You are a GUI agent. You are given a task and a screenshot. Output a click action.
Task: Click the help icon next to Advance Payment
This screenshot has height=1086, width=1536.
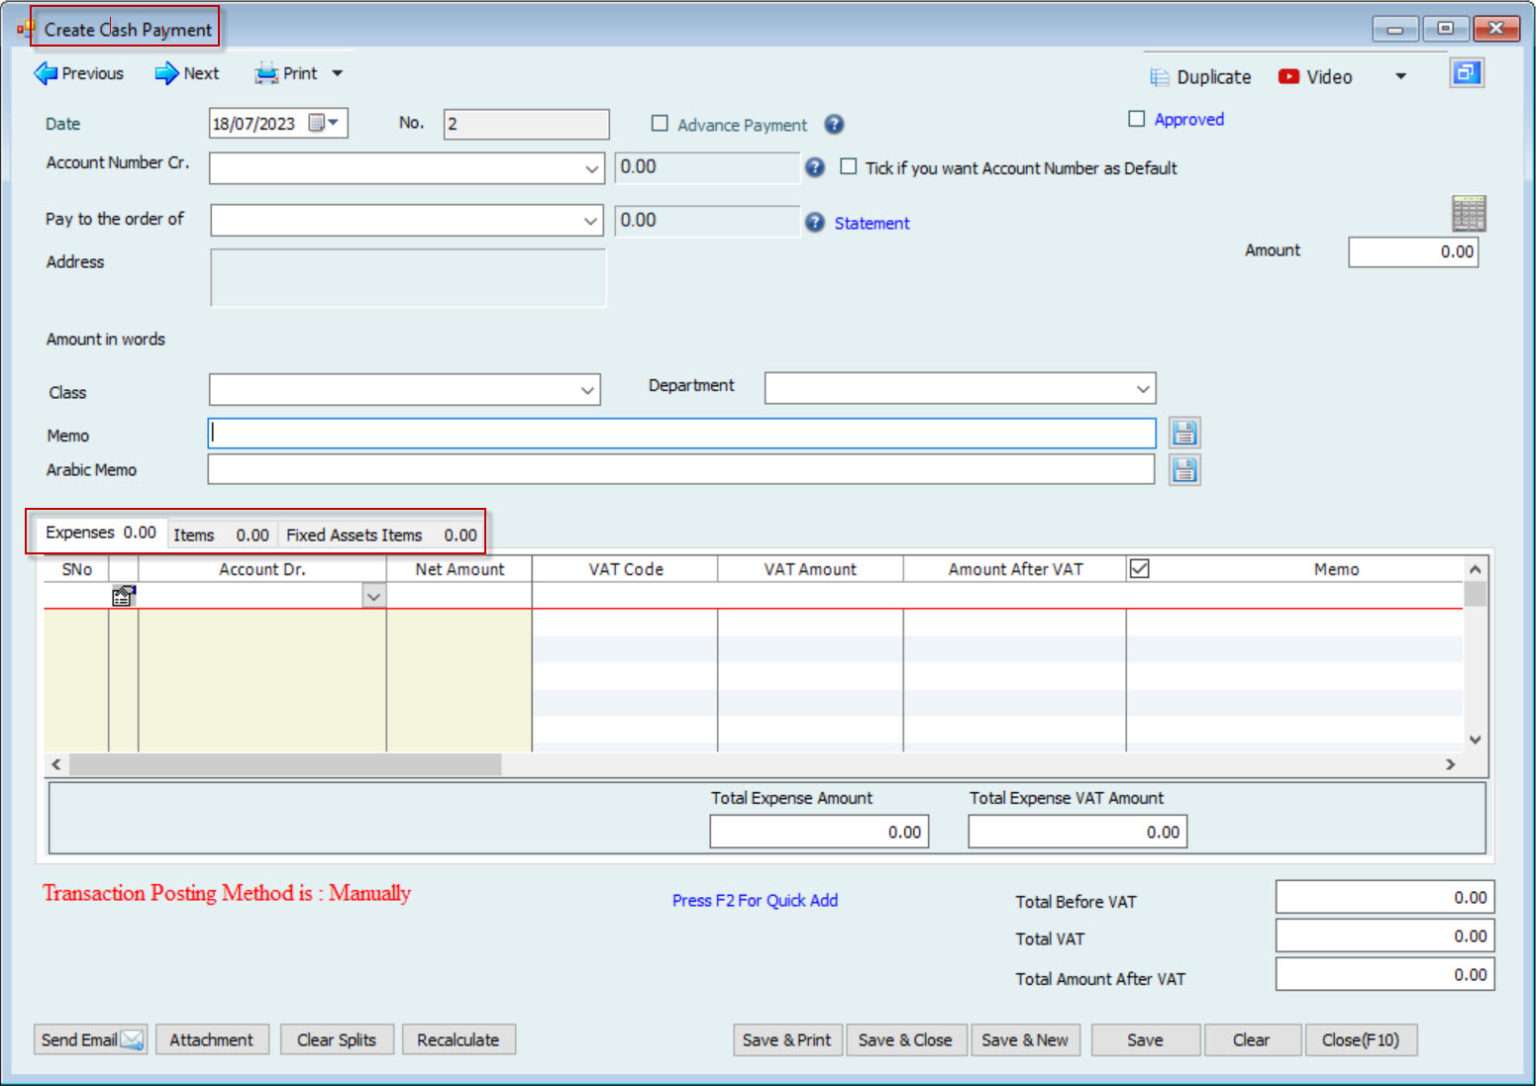[834, 124]
